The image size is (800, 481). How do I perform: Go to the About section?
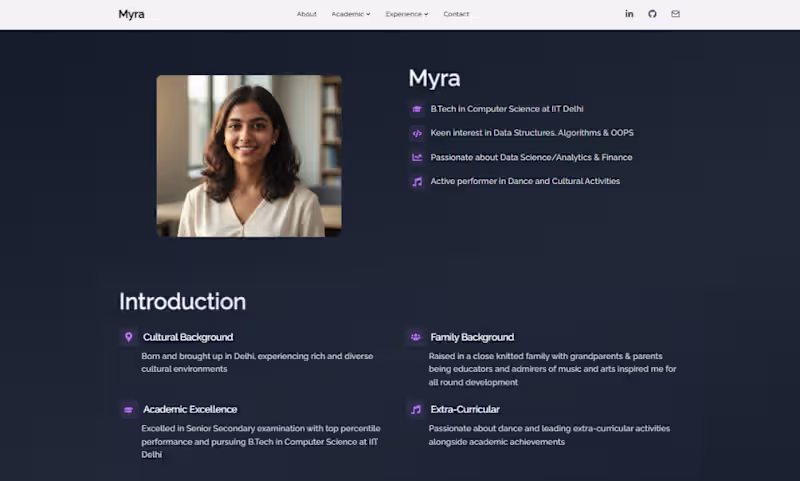[x=307, y=14]
